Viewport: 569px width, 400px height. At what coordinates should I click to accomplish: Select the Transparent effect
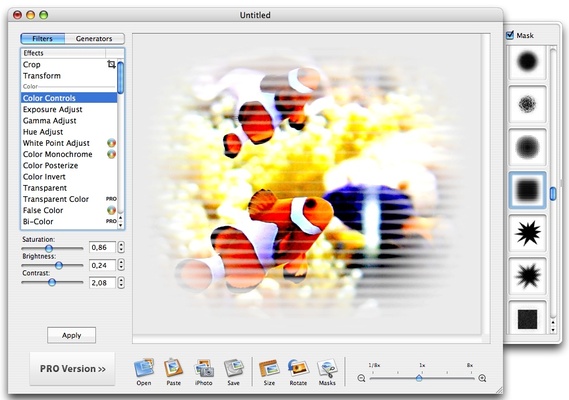point(69,188)
